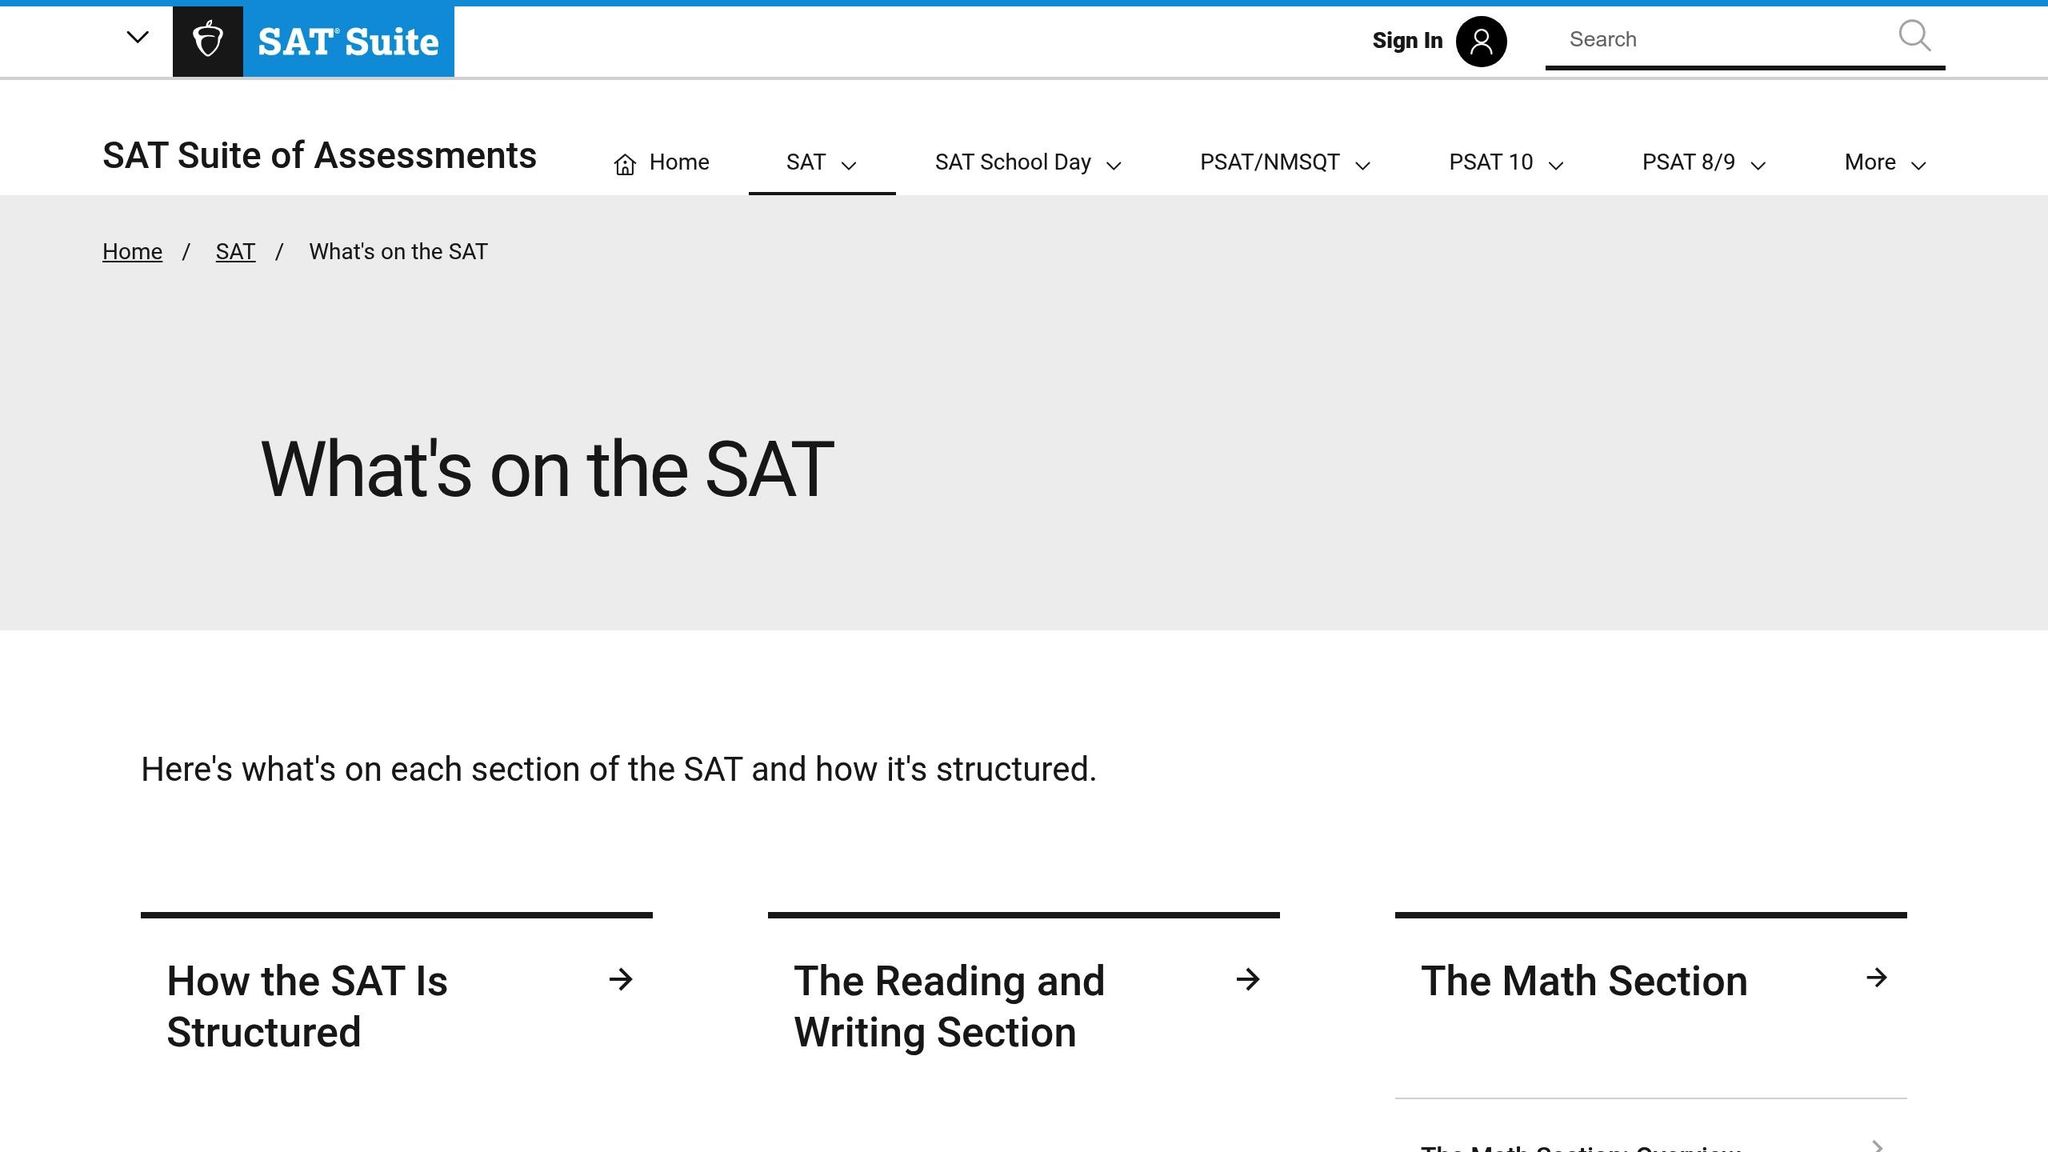Open The Math Section: Overview item

[x=1580, y=1148]
